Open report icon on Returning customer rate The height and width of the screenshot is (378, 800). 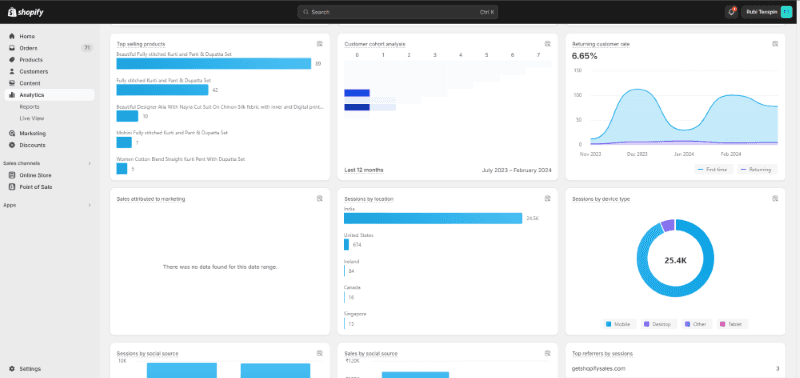point(775,44)
